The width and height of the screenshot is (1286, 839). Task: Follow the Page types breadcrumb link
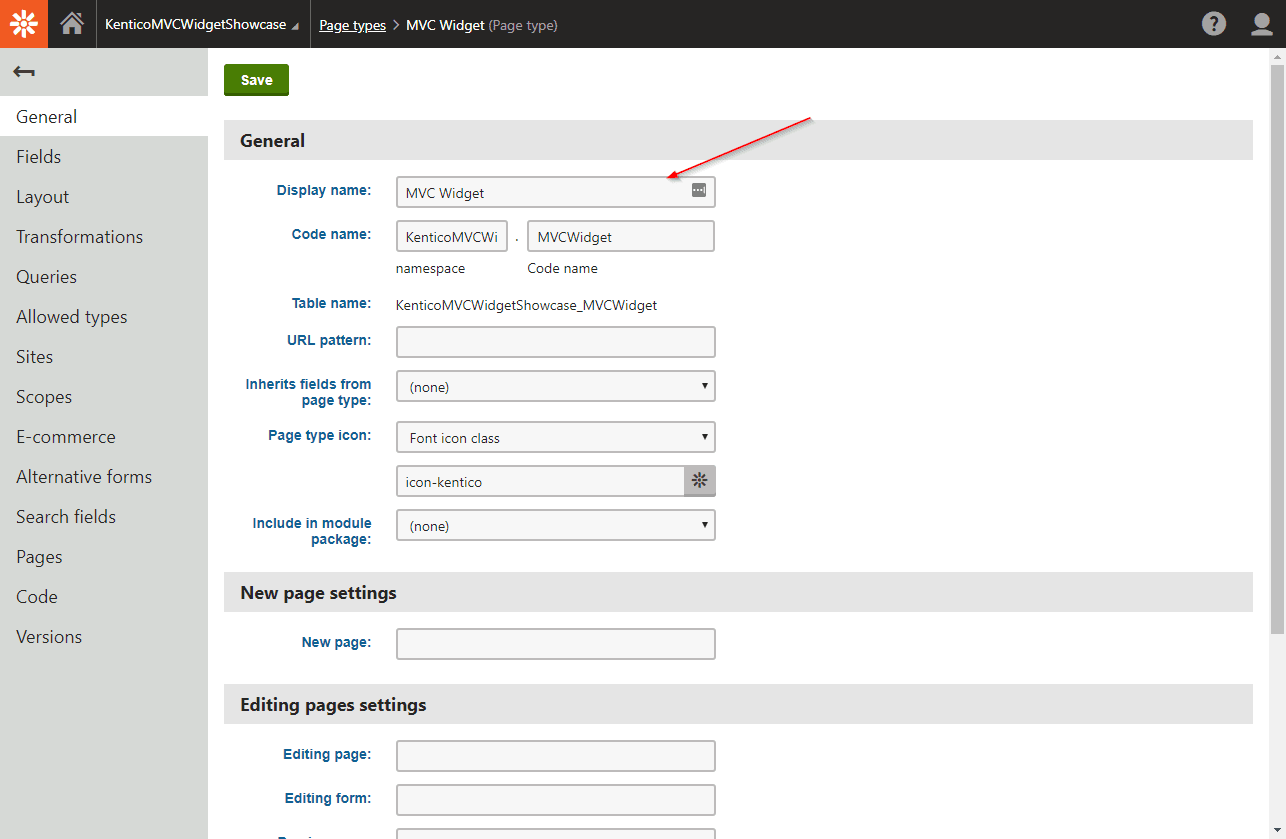[x=352, y=25]
